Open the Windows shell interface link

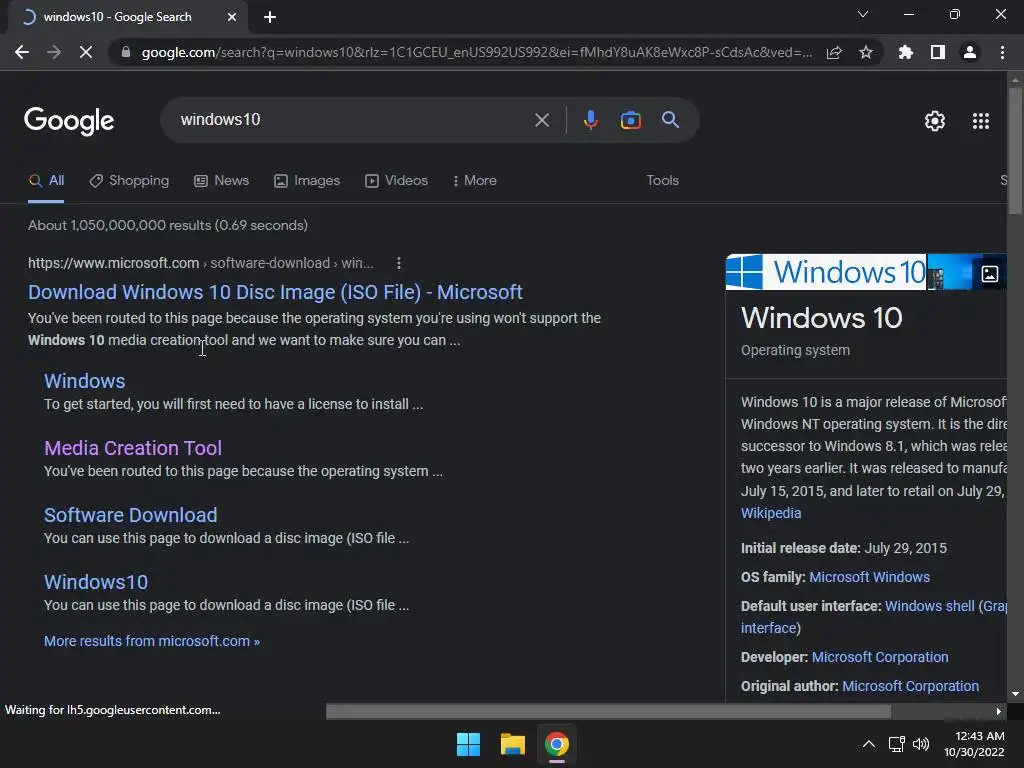(x=929, y=606)
